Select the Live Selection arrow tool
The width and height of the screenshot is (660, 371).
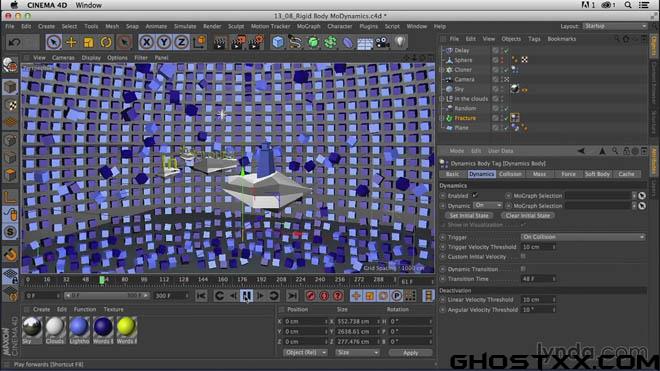click(53, 42)
